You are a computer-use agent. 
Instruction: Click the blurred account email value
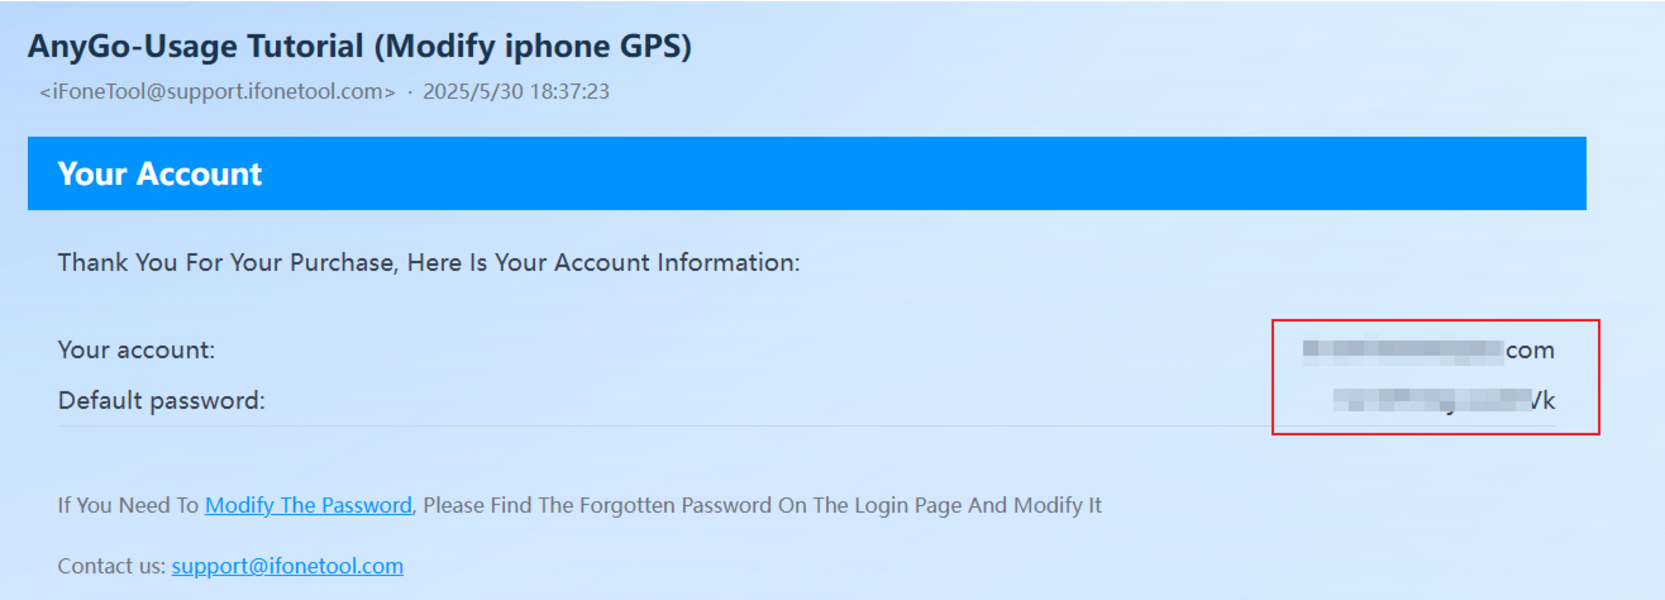tap(1428, 350)
